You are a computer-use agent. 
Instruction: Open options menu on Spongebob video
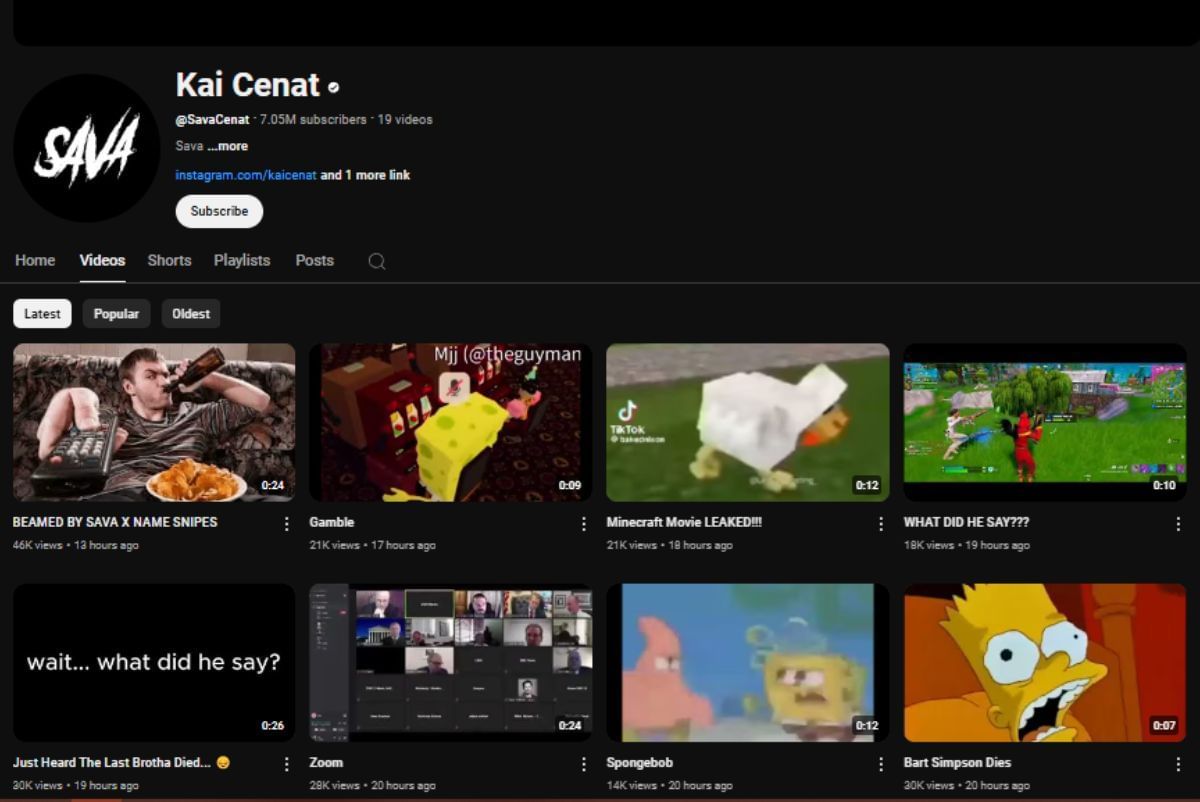point(881,762)
